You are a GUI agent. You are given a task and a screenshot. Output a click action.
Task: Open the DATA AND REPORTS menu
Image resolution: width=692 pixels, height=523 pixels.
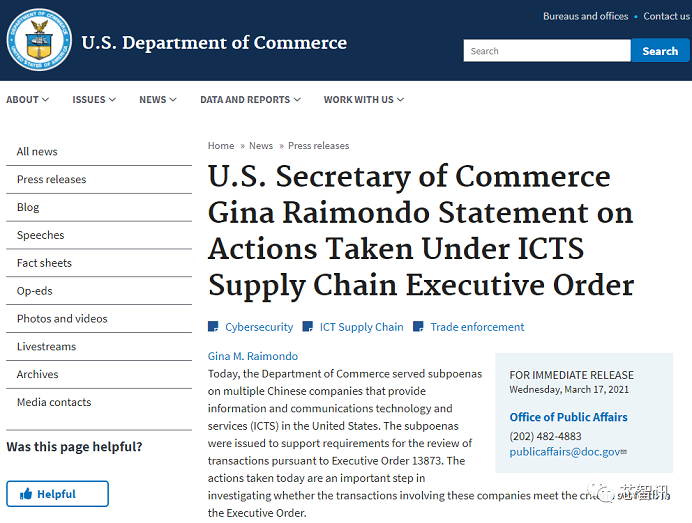point(250,100)
